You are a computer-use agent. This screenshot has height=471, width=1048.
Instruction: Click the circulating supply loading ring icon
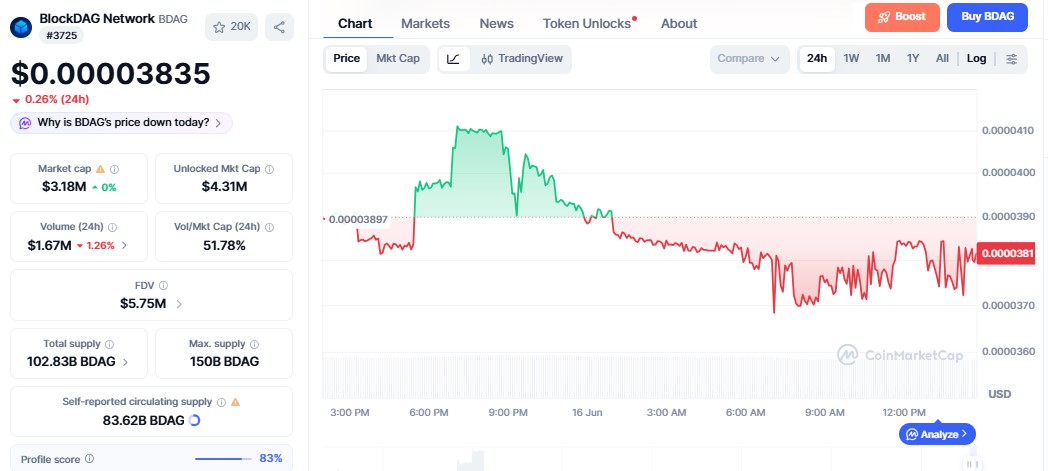[x=194, y=420]
